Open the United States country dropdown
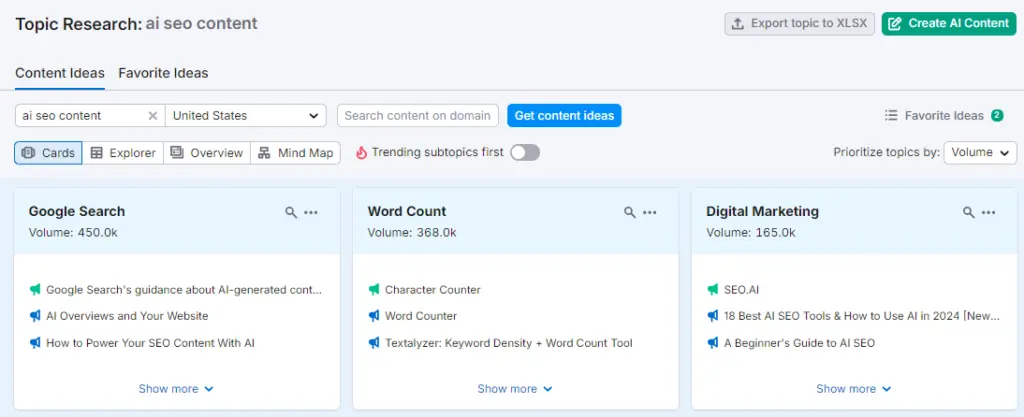The width and height of the screenshot is (1024, 417). [x=245, y=116]
